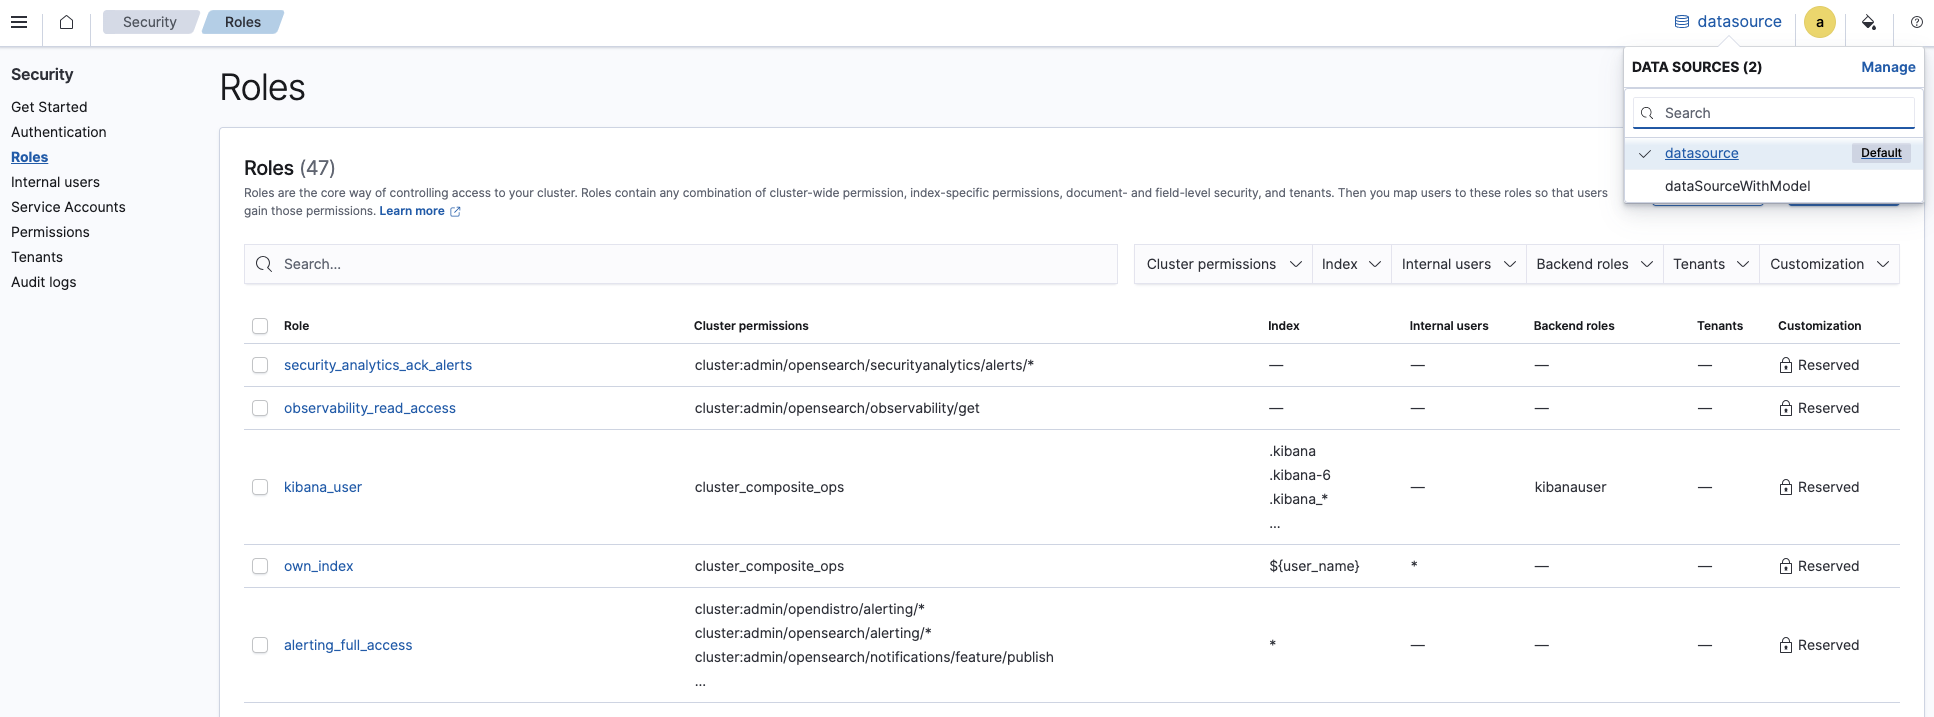This screenshot has height=717, width=1934.
Task: Toggle the select-all roles checkbox
Action: 260,326
